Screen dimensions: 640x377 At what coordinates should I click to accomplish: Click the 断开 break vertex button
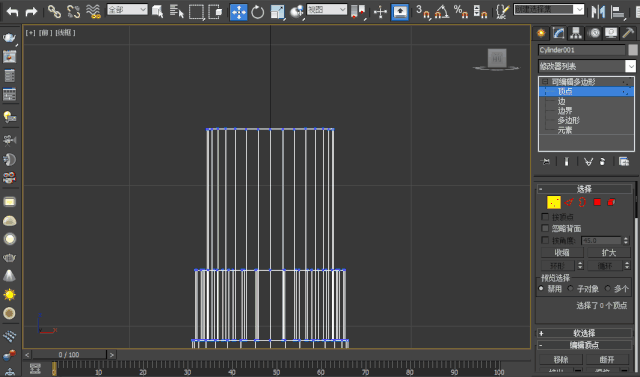pyautogui.click(x=607, y=359)
